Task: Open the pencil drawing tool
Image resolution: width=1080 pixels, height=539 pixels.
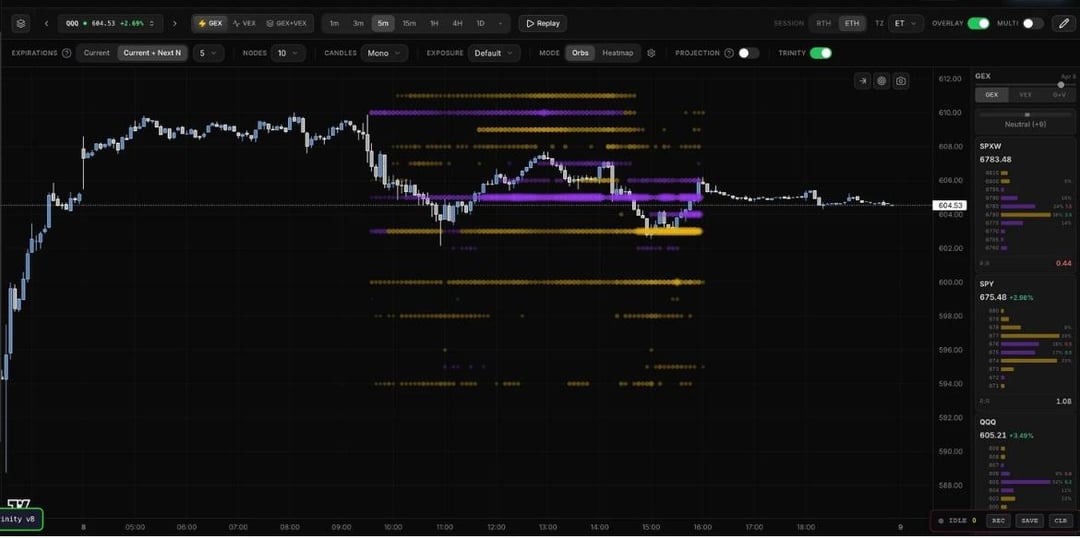Action: pyautogui.click(x=1064, y=23)
